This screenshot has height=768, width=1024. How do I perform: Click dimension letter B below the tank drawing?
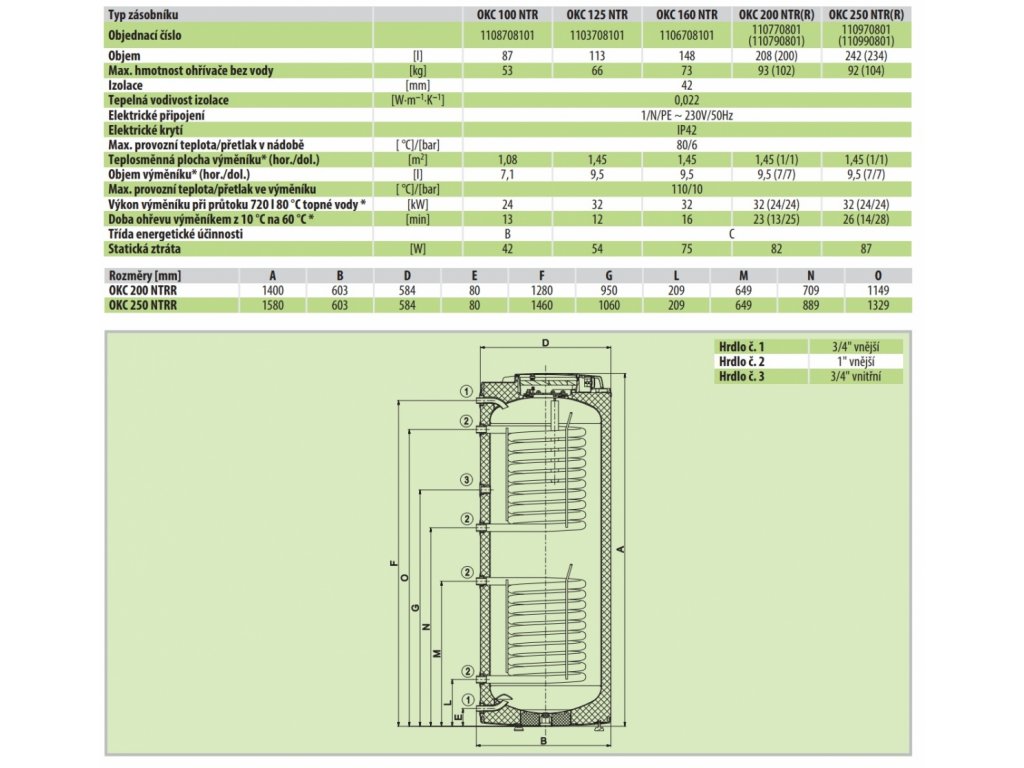(x=543, y=743)
